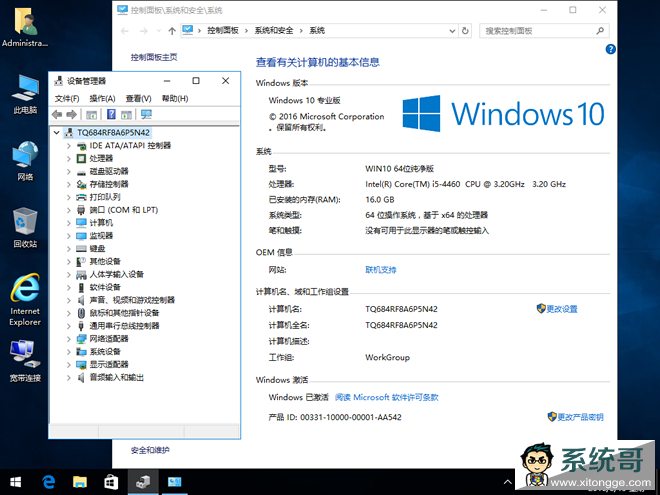Viewport: 660px width, 495px height.
Task: Collapse the TQ684RF8A6P5N42 root node
Action: pyautogui.click(x=57, y=133)
